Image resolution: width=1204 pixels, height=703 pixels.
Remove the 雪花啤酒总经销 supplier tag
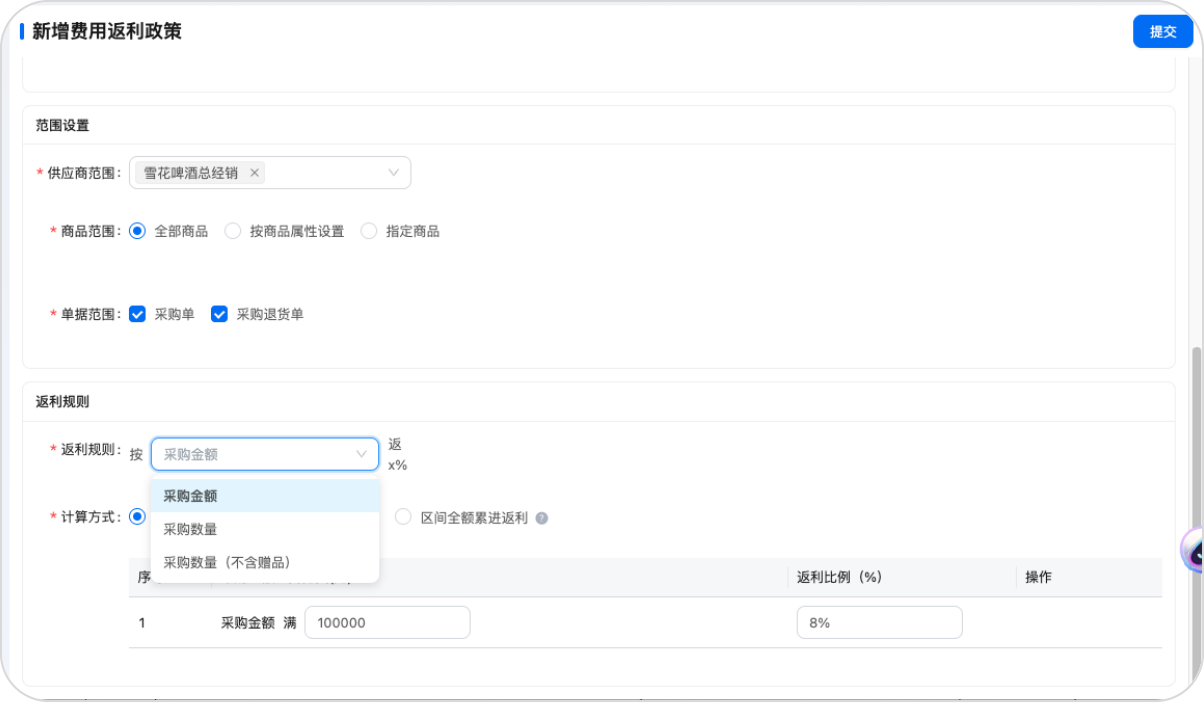(255, 173)
